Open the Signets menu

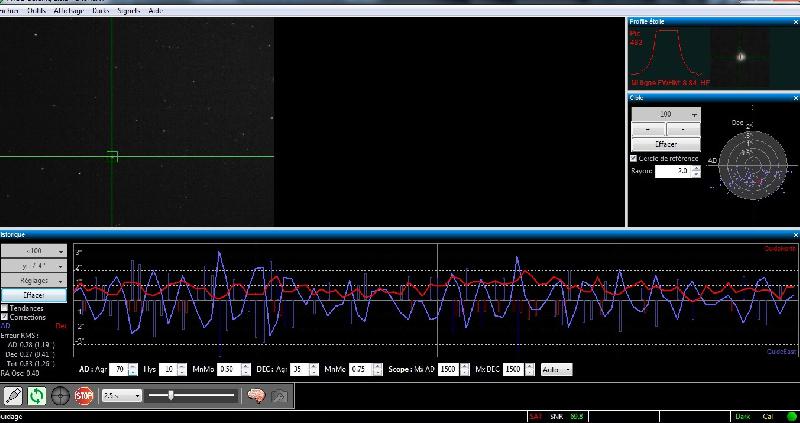128,11
